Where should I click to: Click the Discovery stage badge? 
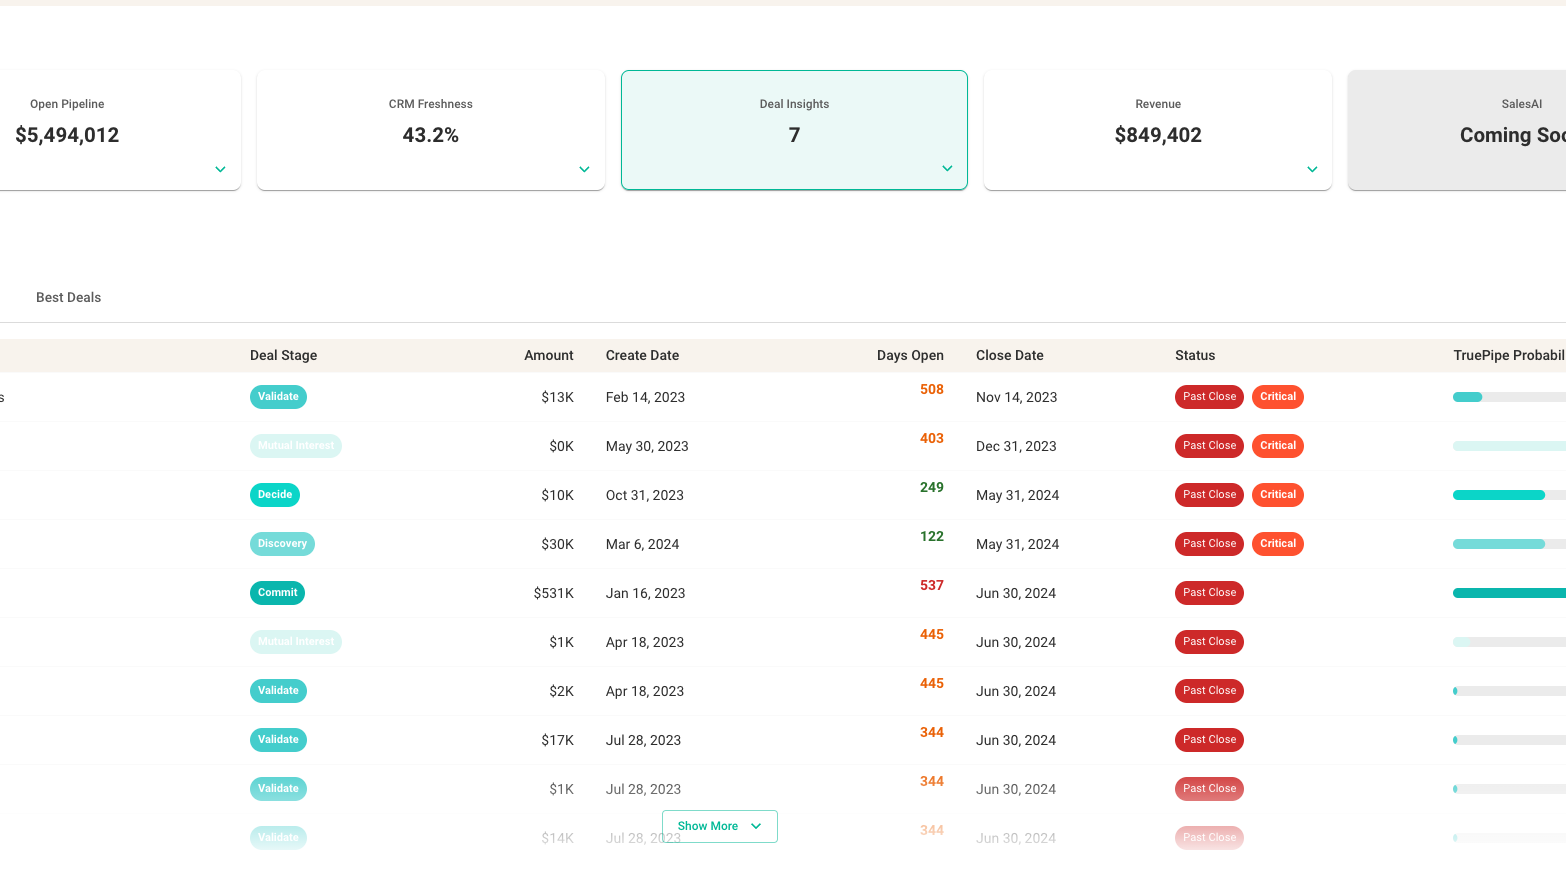pos(282,543)
